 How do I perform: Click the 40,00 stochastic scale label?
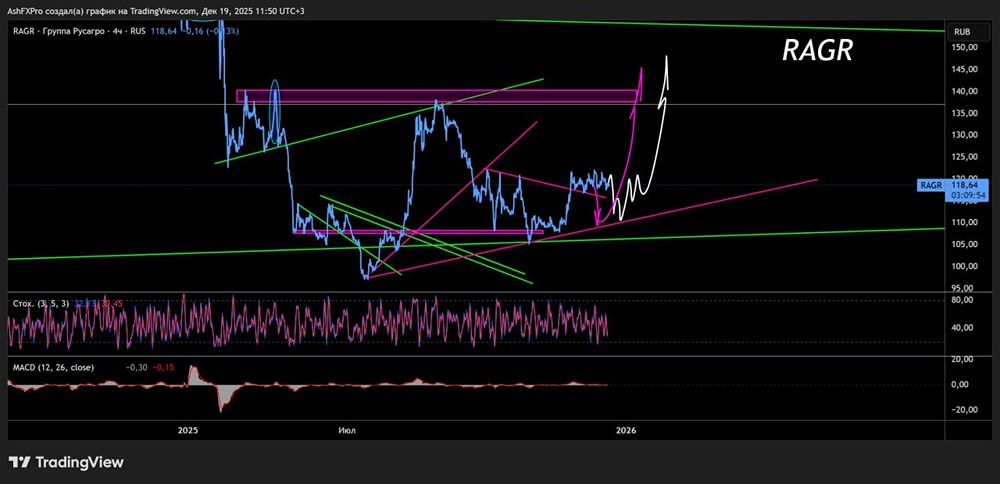click(962, 328)
